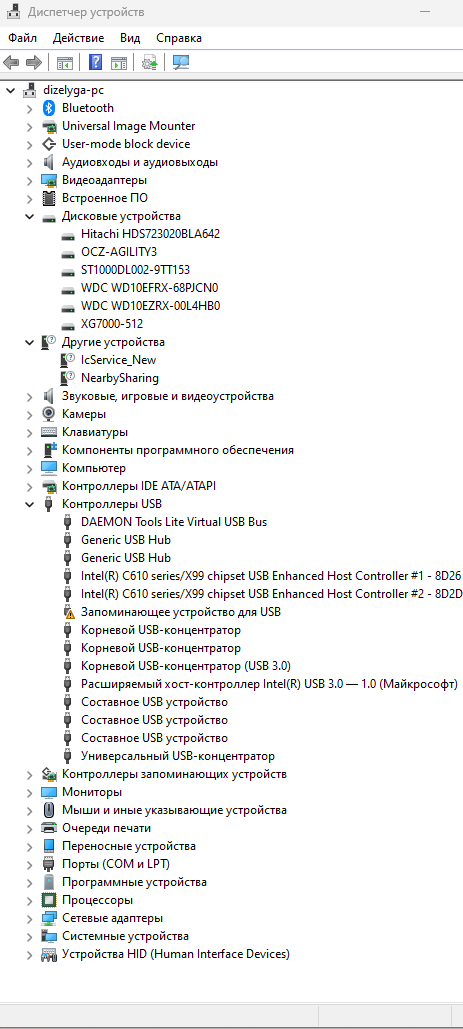Click the Forward arrow toolbar icon
The image size is (463, 1029).
tap(33, 63)
